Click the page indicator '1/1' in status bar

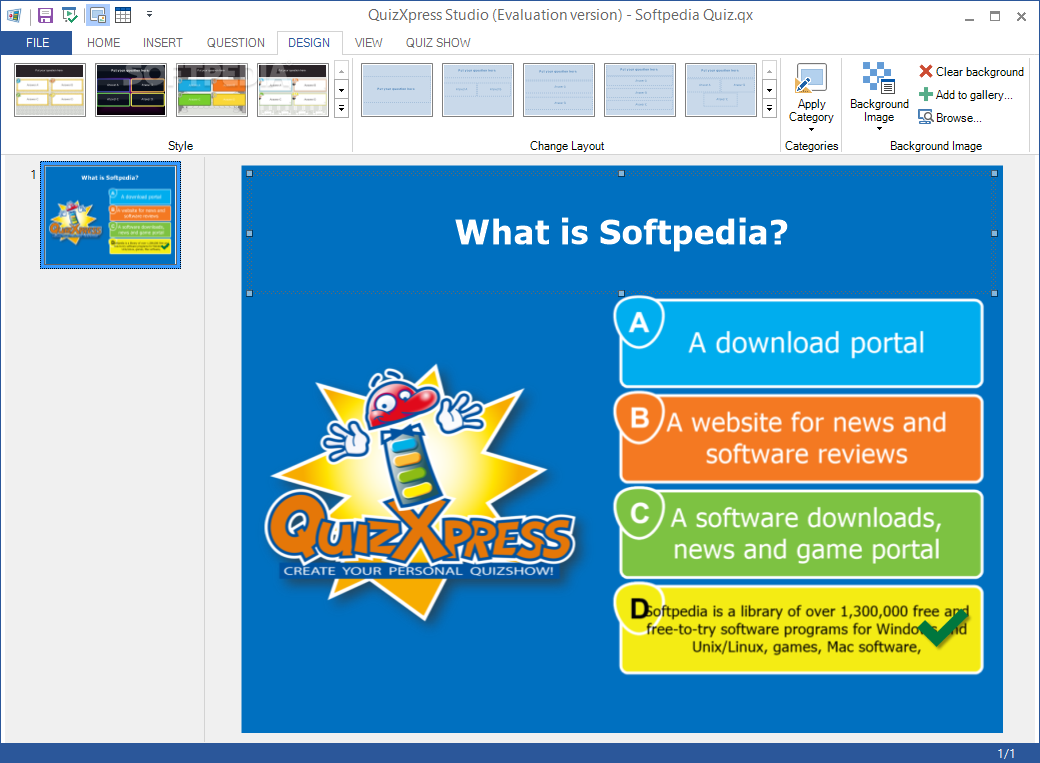tap(1006, 753)
